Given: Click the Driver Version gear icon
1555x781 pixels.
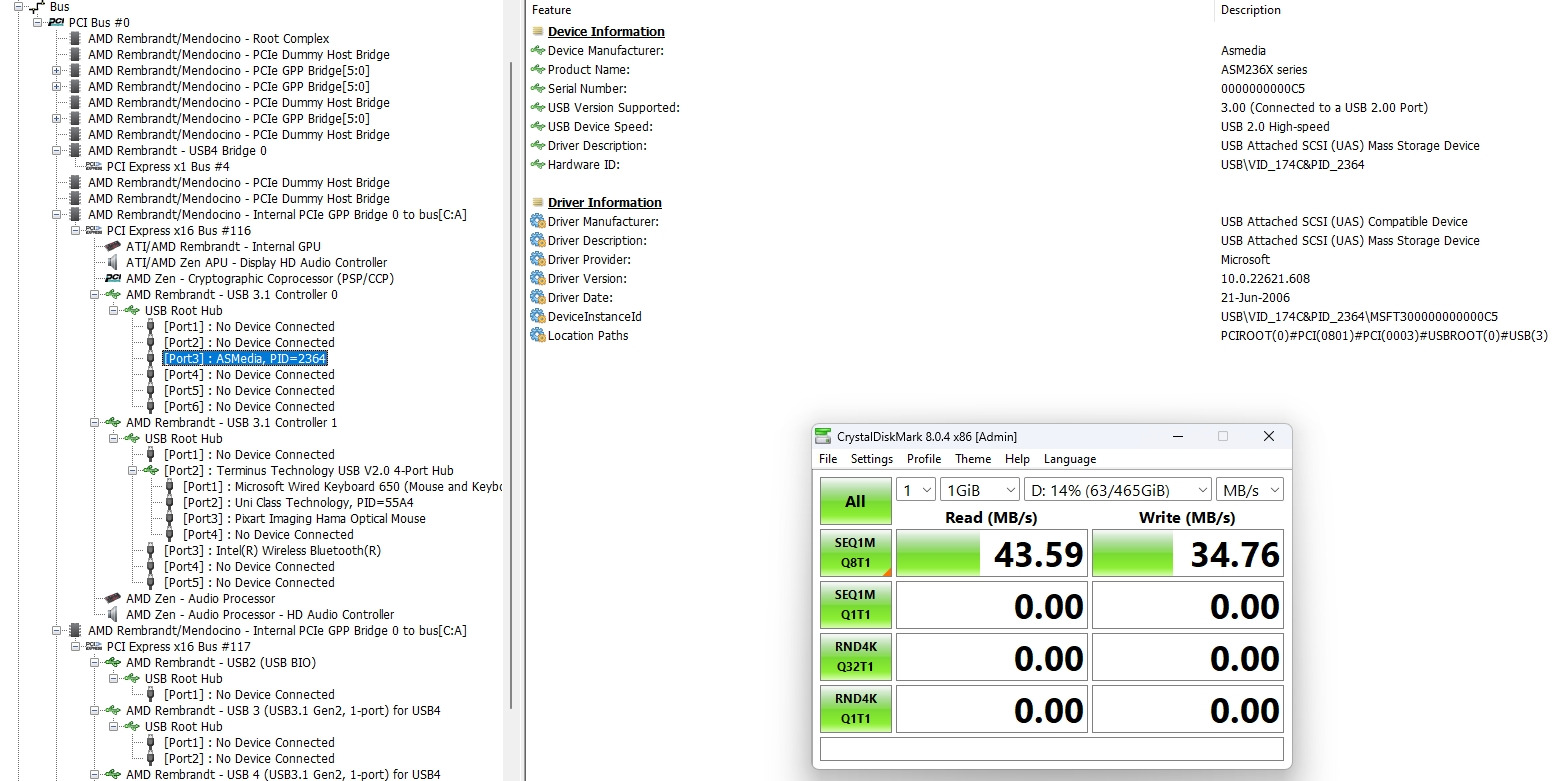Looking at the screenshot, I should 538,279.
